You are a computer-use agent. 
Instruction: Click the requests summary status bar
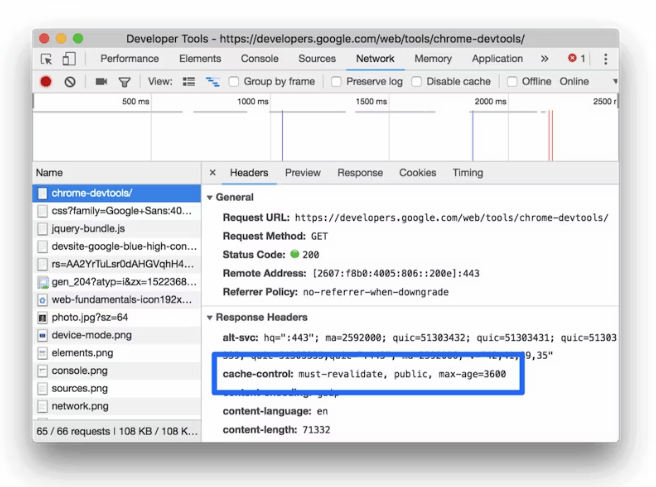tap(117, 431)
